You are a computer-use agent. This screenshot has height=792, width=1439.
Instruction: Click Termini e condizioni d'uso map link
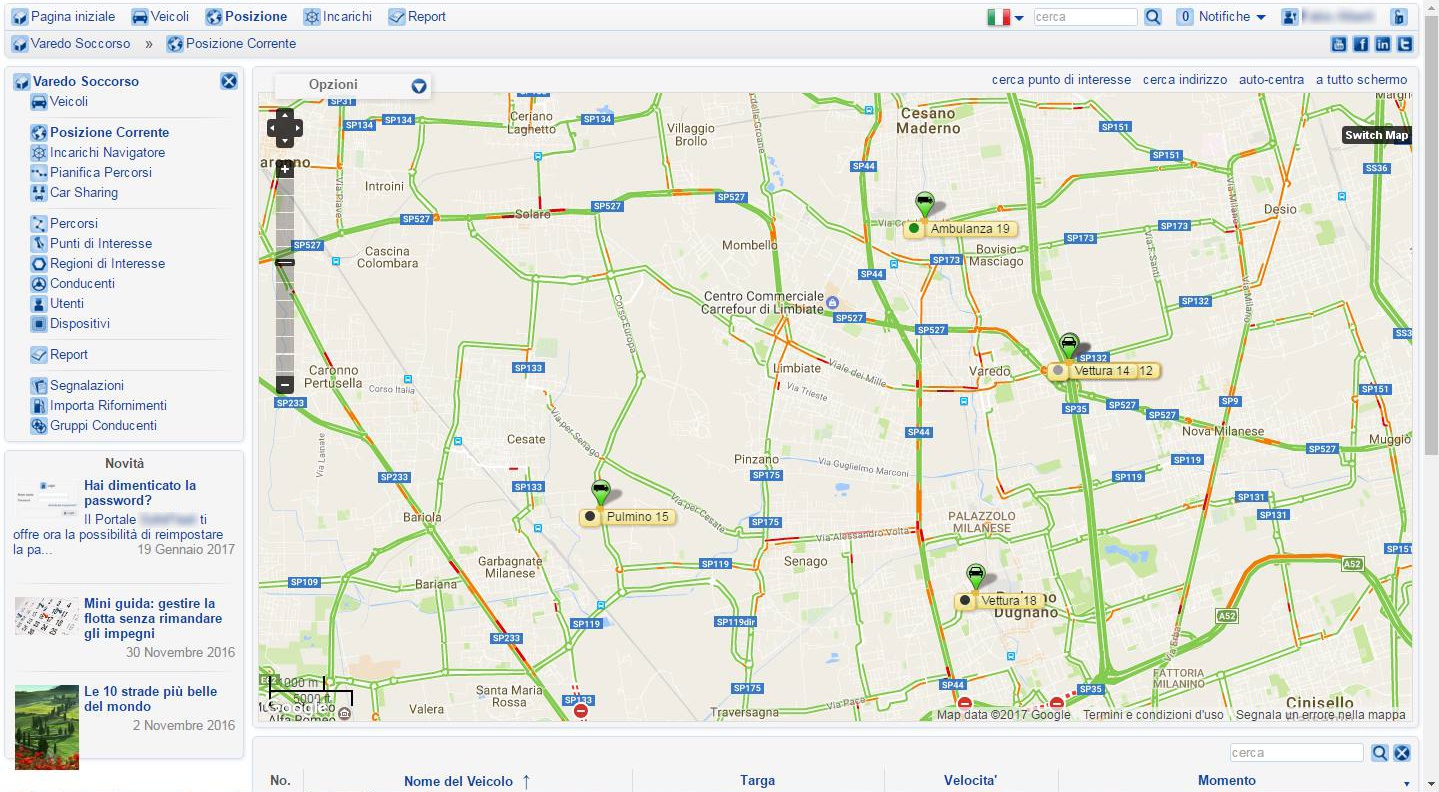click(1153, 715)
